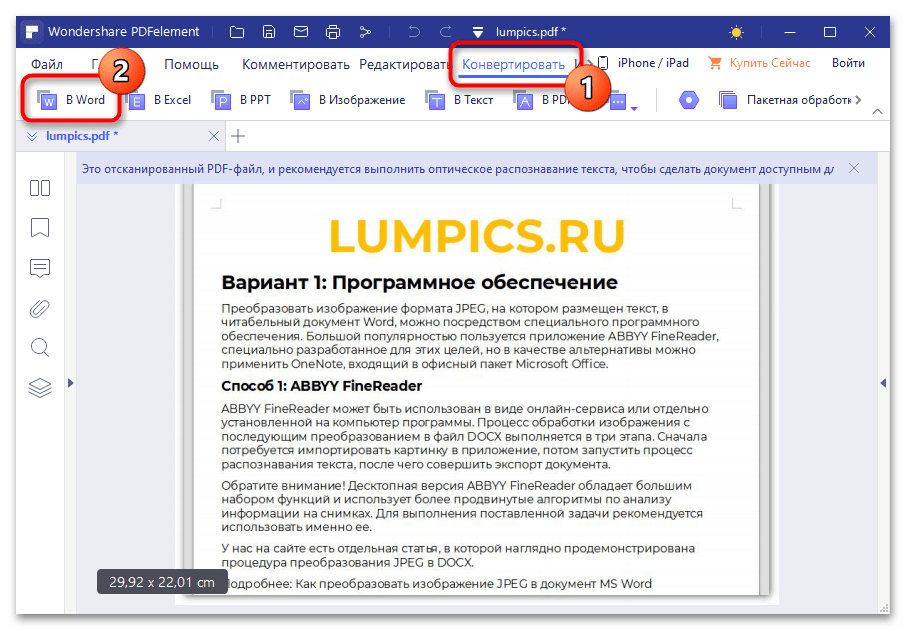This screenshot has height=630, width=906.
Task: Switch to the Редактировать tab
Action: coord(404,64)
